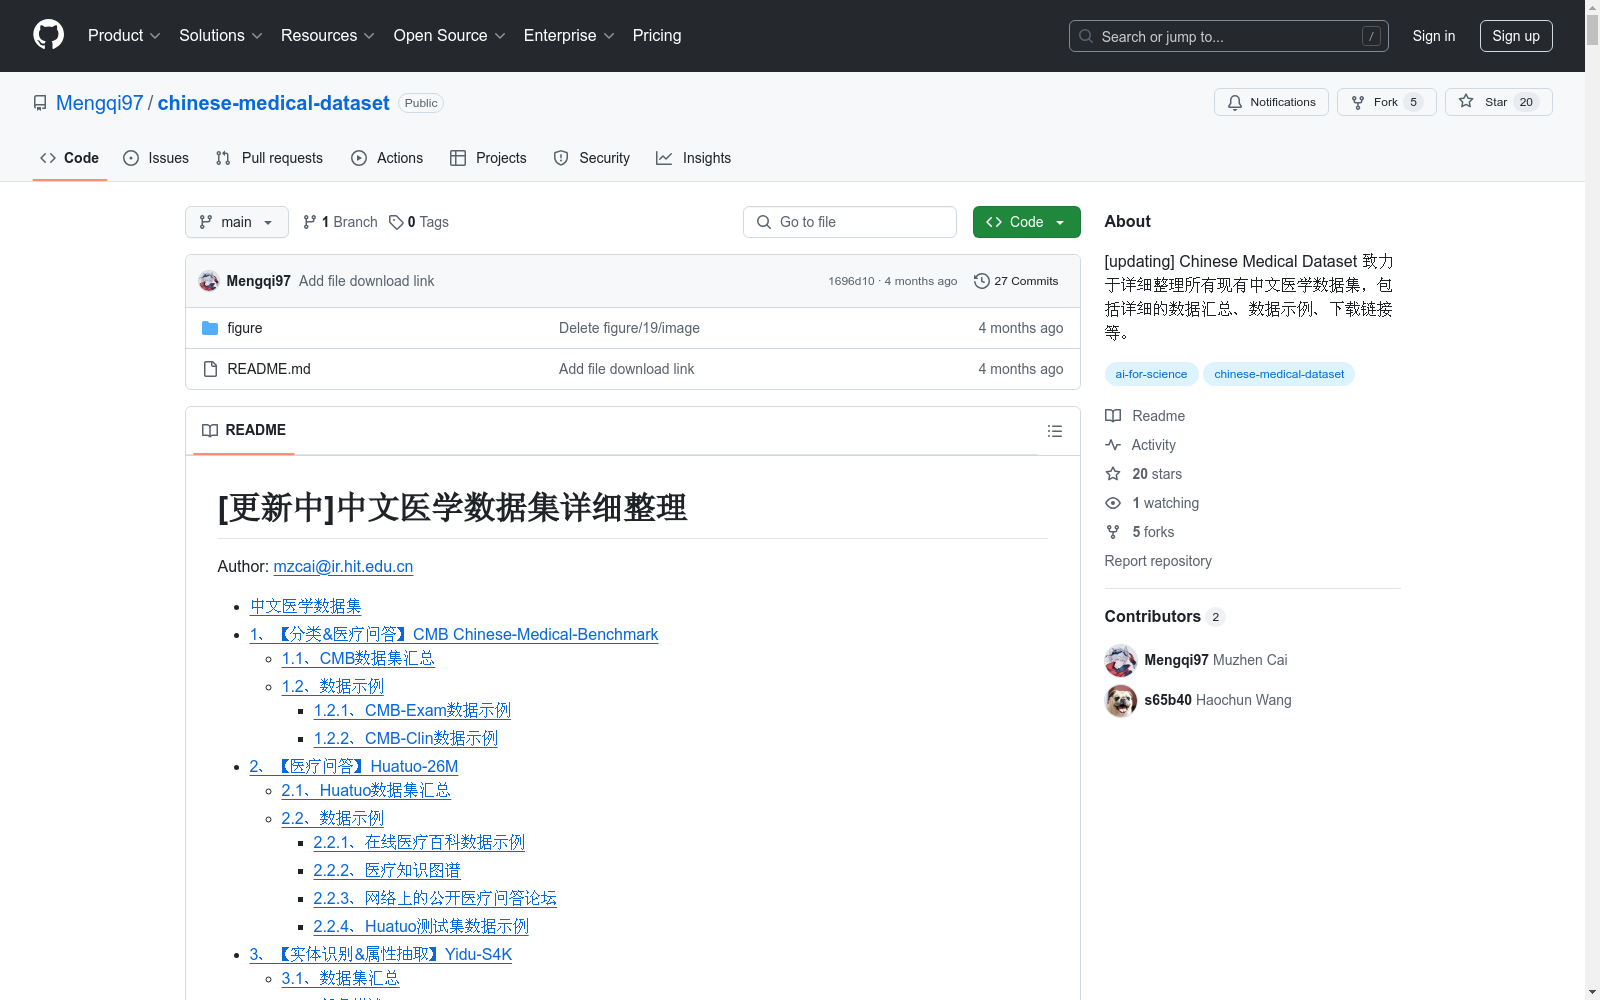Select the README tab header
1600x1000 pixels.
pos(244,430)
